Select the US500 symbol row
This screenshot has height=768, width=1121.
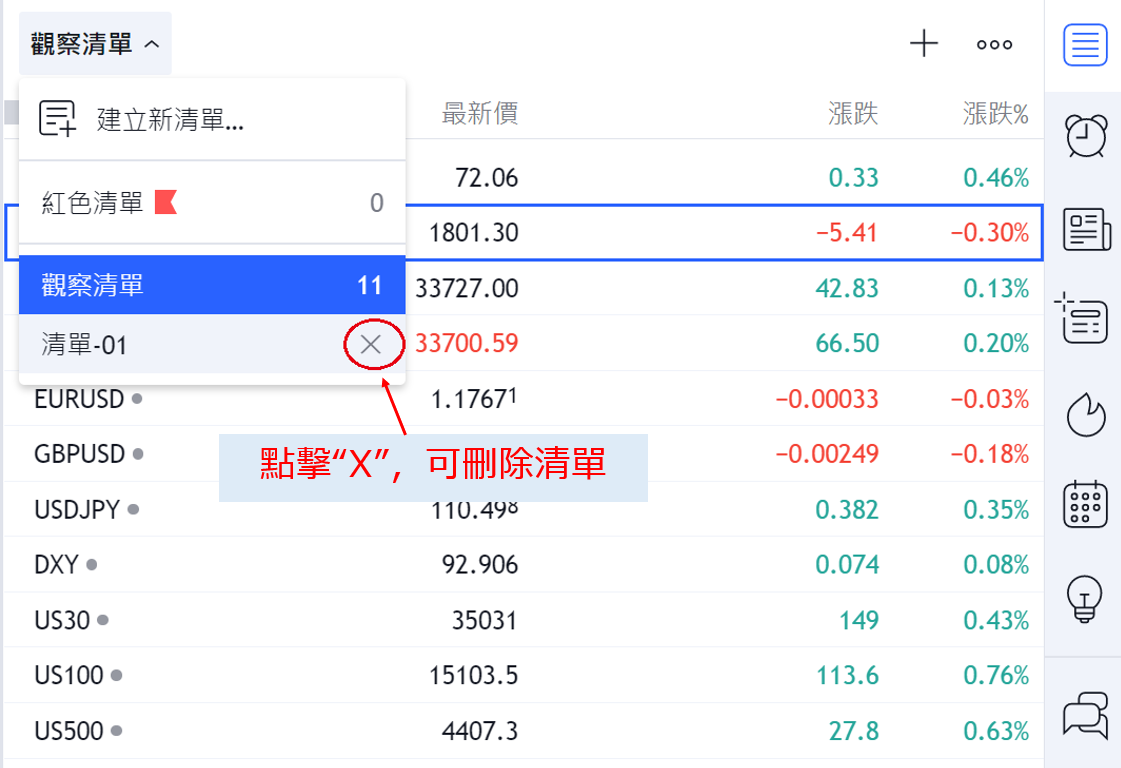tap(523, 731)
